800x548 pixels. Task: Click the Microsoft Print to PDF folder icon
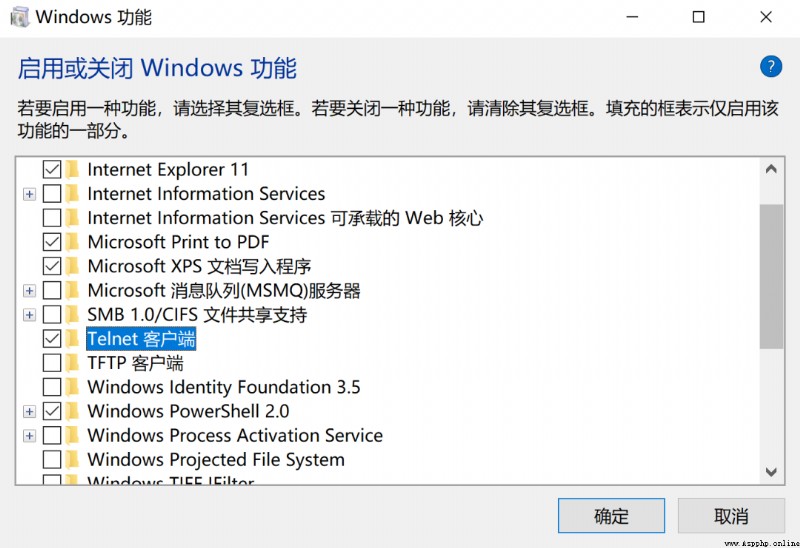pyautogui.click(x=72, y=241)
